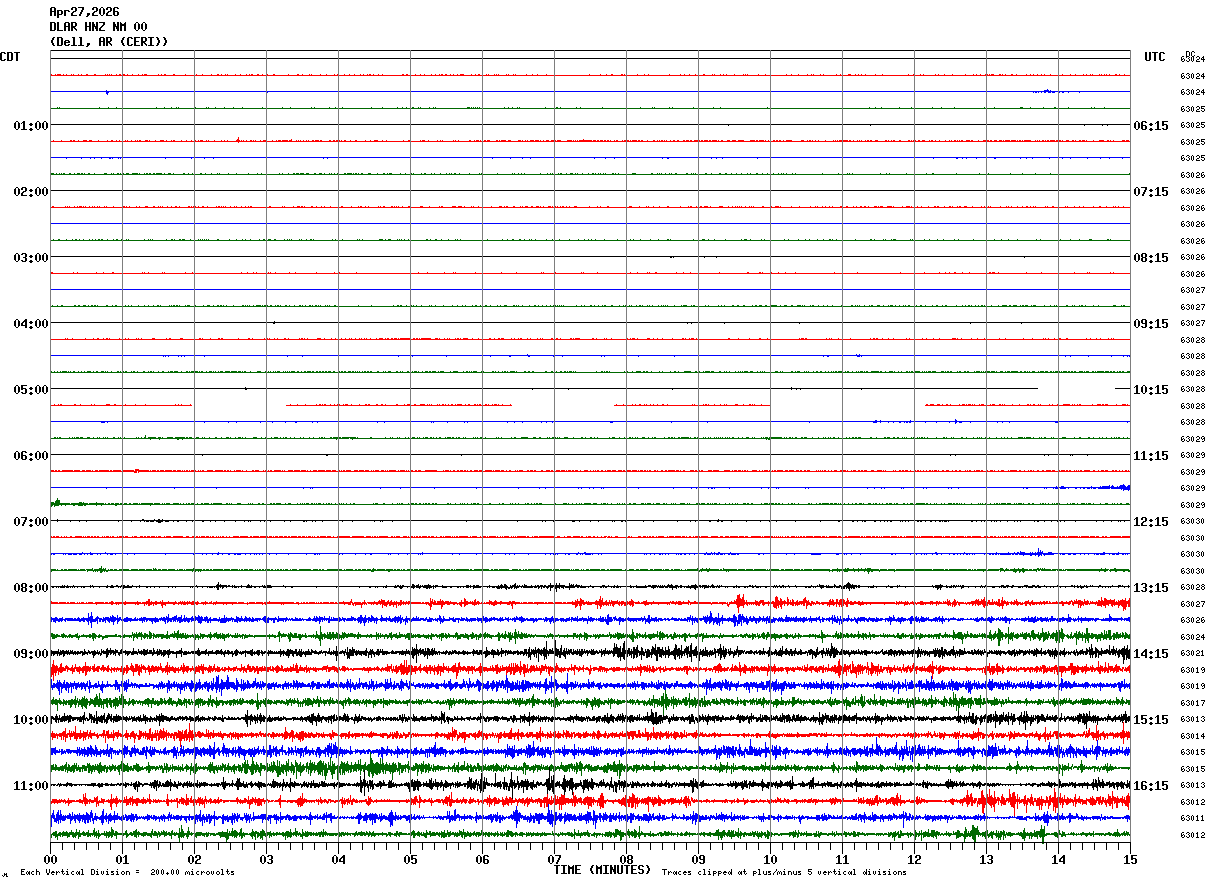Click the UTC column header
The height and width of the screenshot is (886, 1210).
coord(1155,57)
